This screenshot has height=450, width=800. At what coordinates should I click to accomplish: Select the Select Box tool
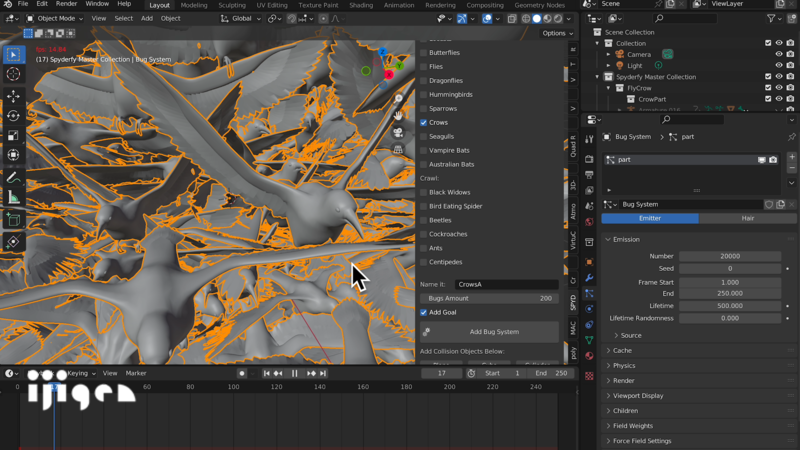point(13,54)
